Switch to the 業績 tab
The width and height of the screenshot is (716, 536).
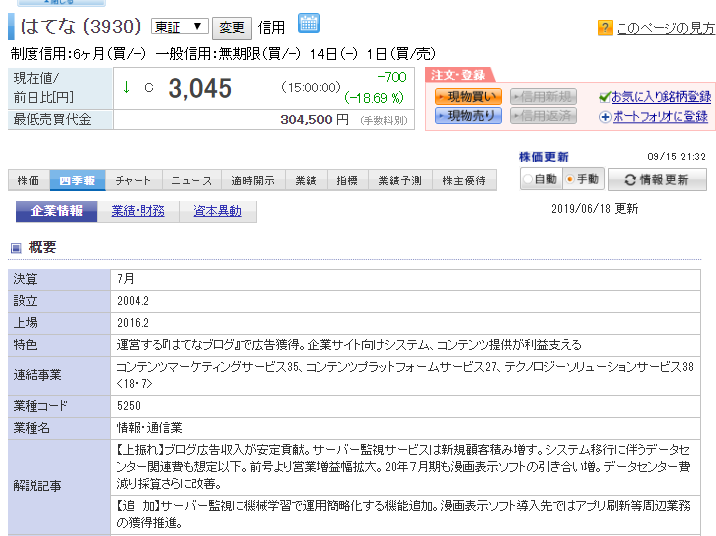click(x=306, y=180)
